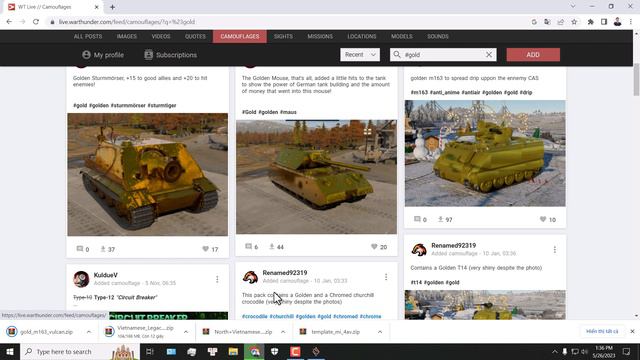Screen dimensions: 640x360
Task: Bookmark this page with the star
Action: click(x=574, y=22)
